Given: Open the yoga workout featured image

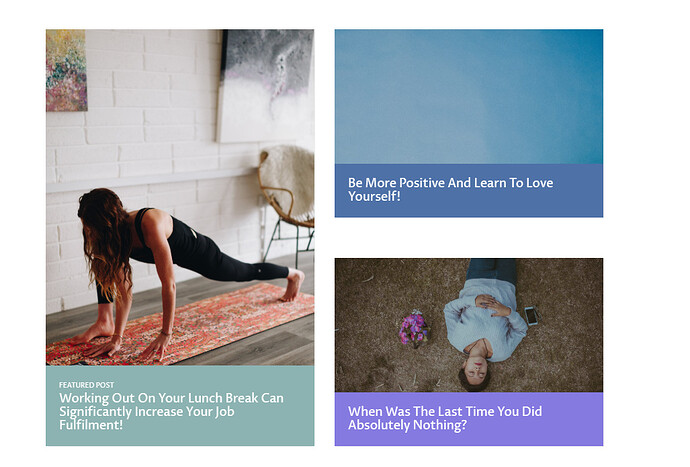Looking at the screenshot, I should tap(180, 197).
